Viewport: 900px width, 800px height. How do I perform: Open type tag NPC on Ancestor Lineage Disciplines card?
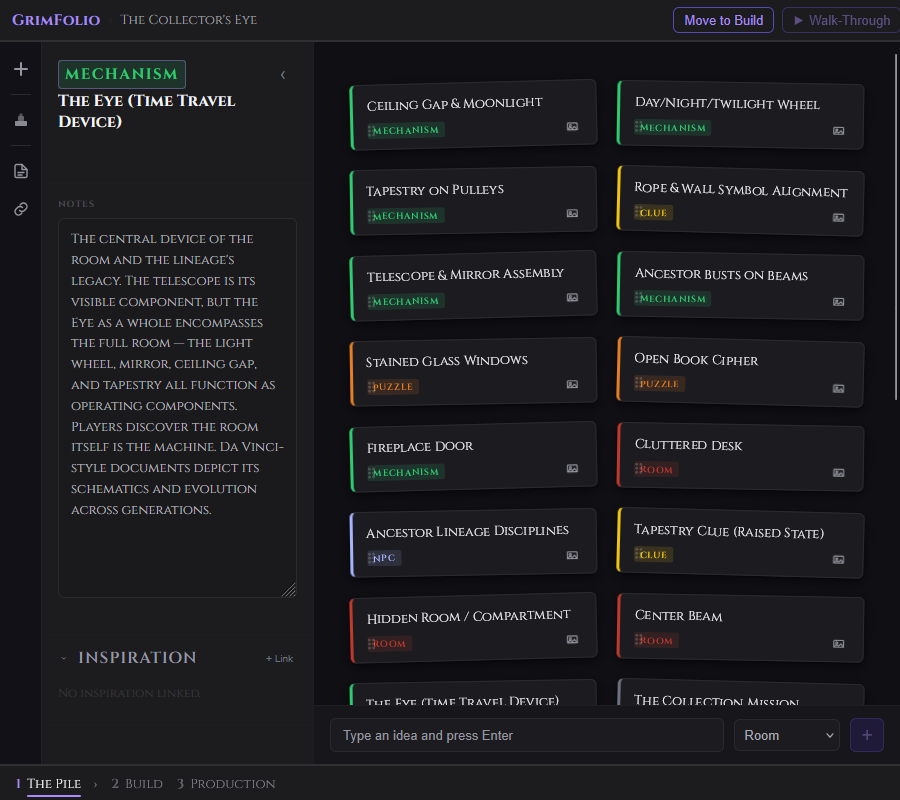click(384, 558)
